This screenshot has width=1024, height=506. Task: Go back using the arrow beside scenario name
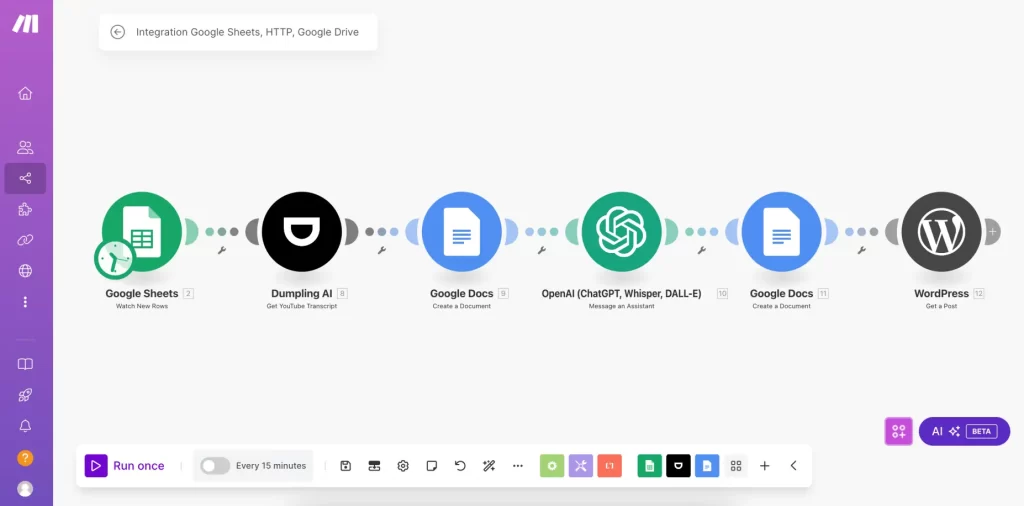[118, 32]
